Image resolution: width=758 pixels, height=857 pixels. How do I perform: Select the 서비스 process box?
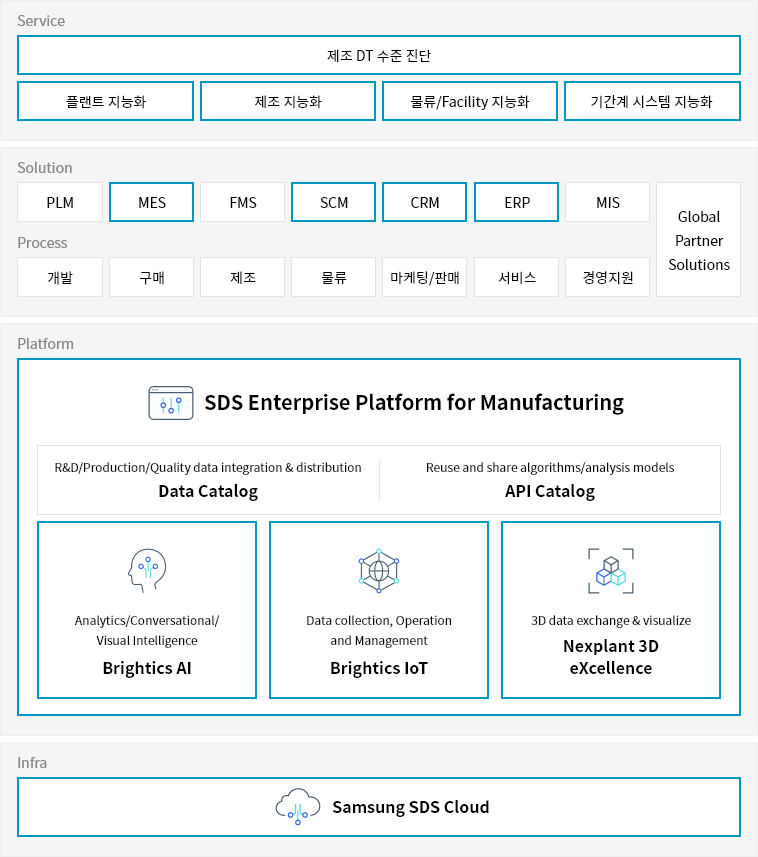516,277
